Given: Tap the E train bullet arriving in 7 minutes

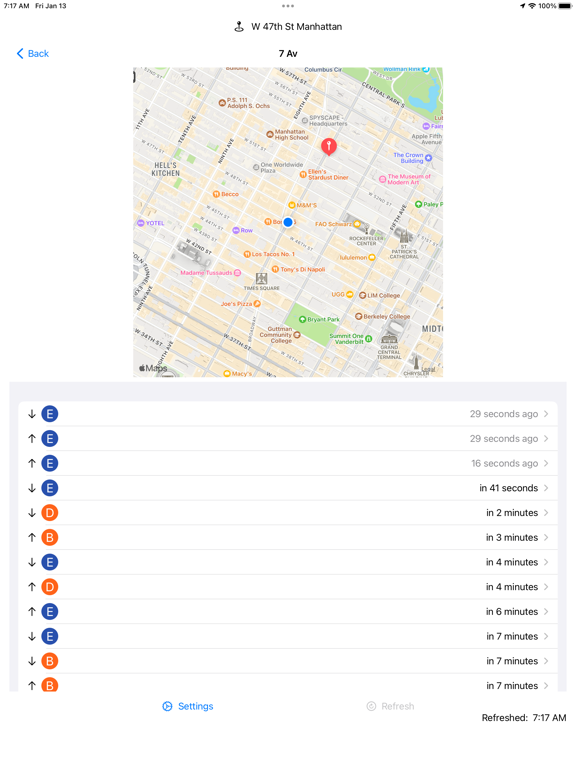Looking at the screenshot, I should [49, 636].
